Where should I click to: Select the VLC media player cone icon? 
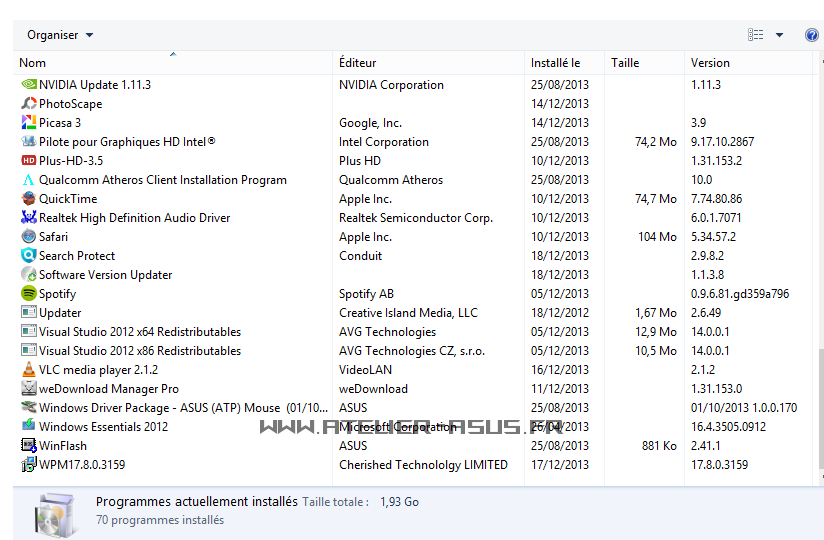(29, 370)
